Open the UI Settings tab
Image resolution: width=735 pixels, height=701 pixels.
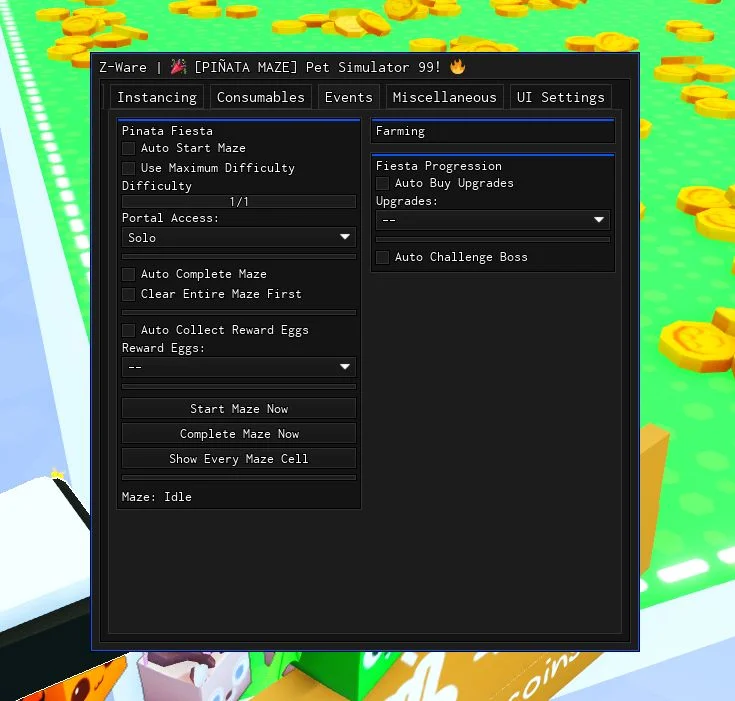tap(561, 97)
